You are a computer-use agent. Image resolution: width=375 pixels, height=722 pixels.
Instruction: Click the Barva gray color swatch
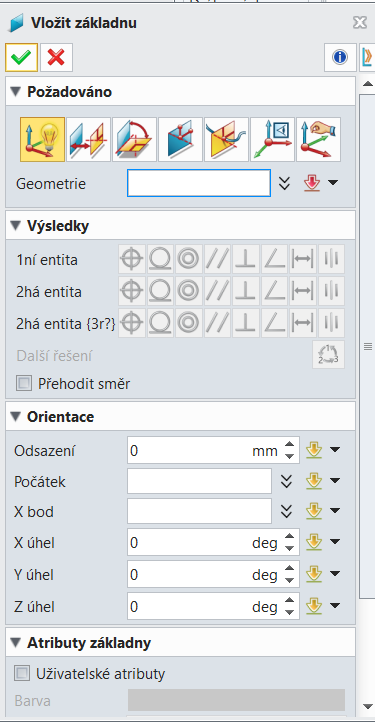pyautogui.click(x=236, y=700)
